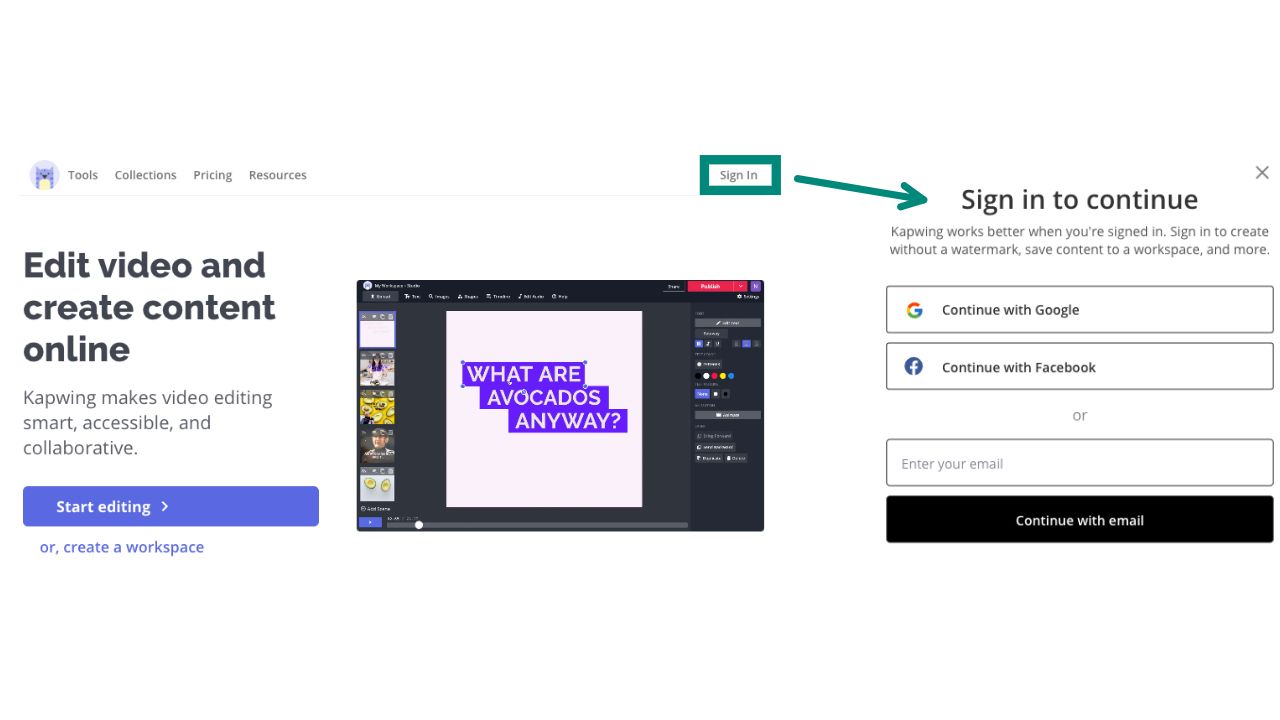Pick the black color swatch
Image resolution: width=1280 pixels, height=720 pixels.
pos(698,376)
